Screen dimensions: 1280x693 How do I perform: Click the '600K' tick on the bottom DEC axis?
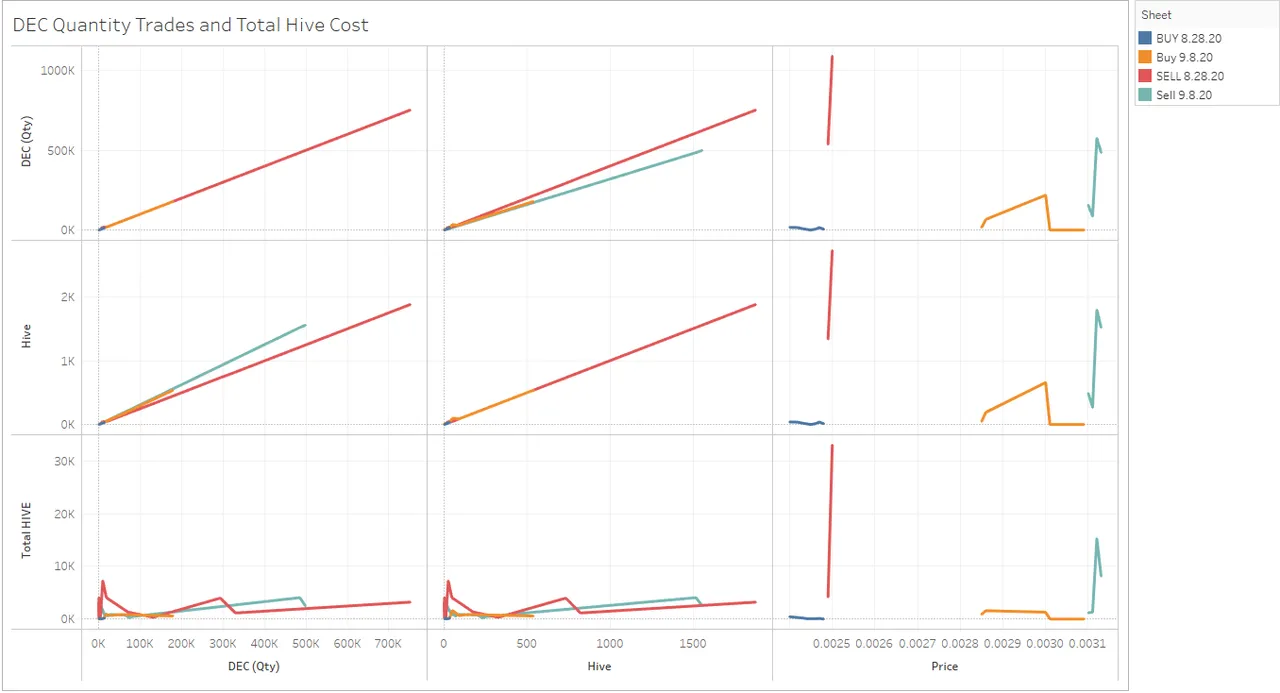pyautogui.click(x=348, y=644)
